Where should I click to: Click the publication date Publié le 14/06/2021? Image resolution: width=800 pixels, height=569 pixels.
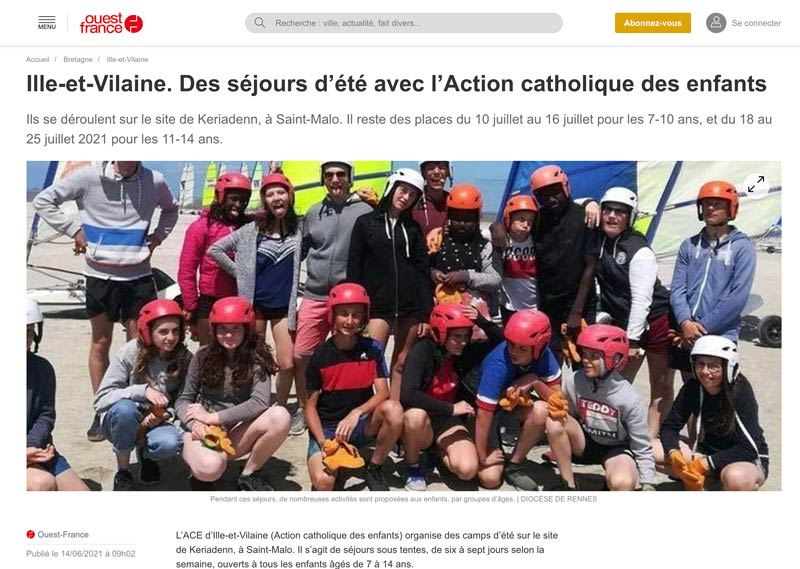(x=81, y=554)
